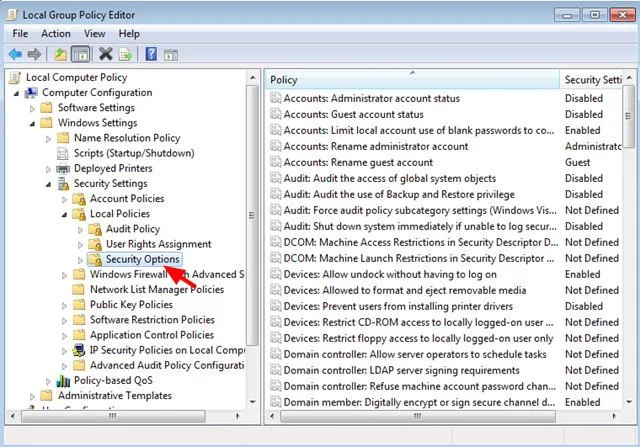Toggle the show/hide console tree icon

(x=80, y=54)
